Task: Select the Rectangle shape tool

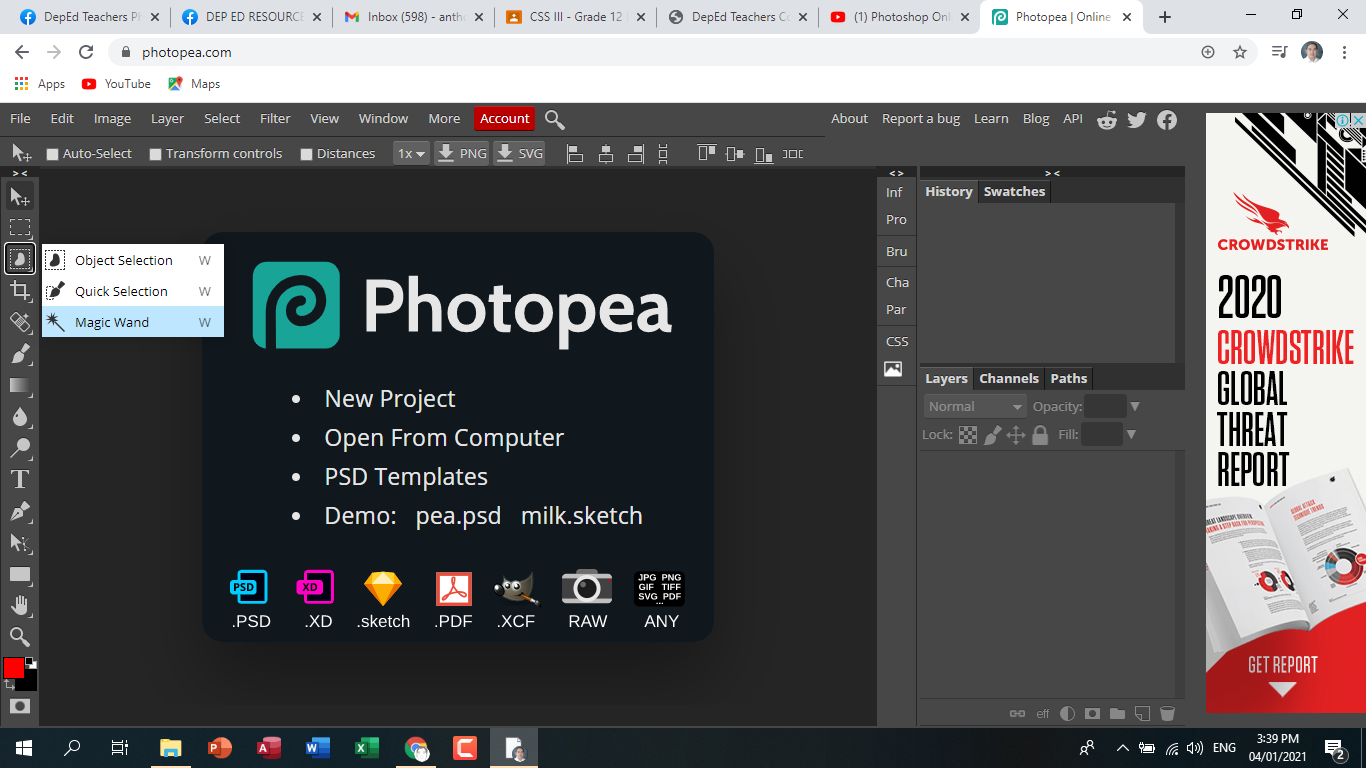Action: [20, 574]
